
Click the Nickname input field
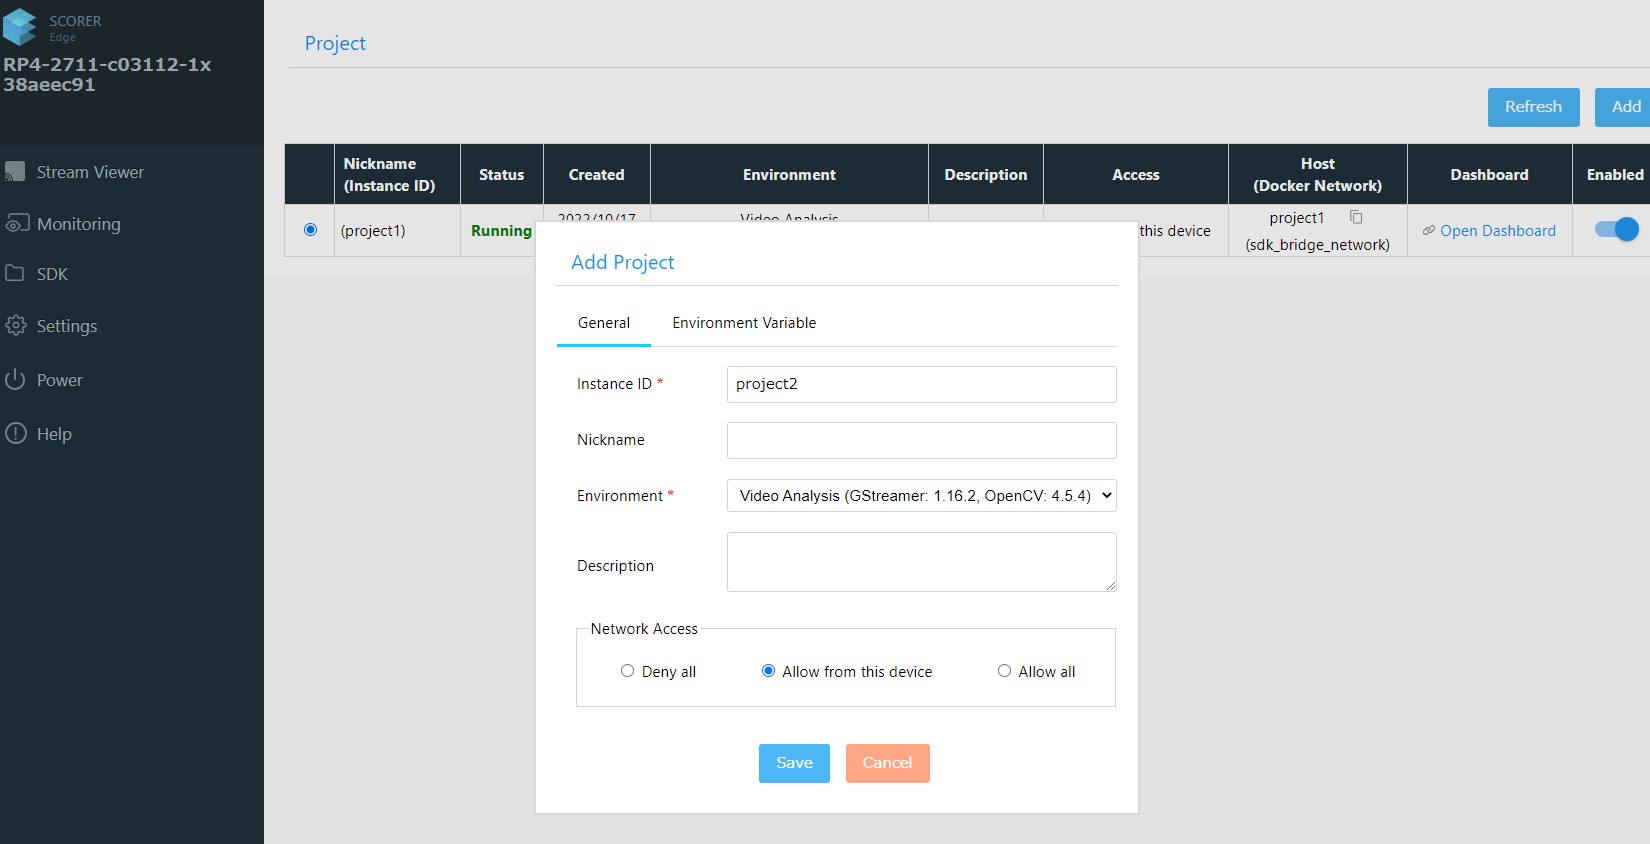921,440
